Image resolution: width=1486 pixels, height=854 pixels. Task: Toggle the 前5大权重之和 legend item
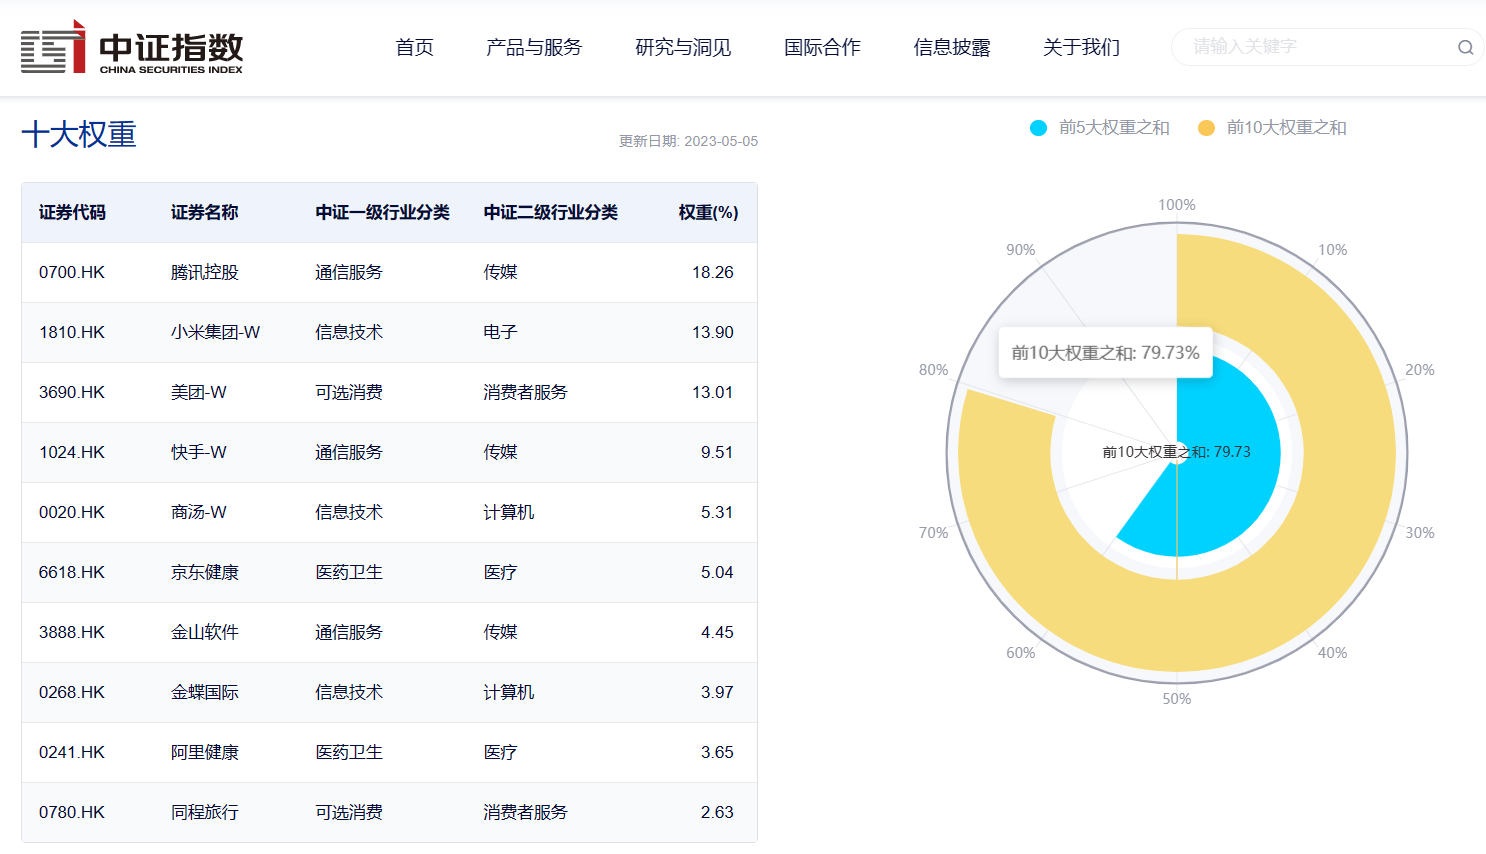tap(1100, 128)
